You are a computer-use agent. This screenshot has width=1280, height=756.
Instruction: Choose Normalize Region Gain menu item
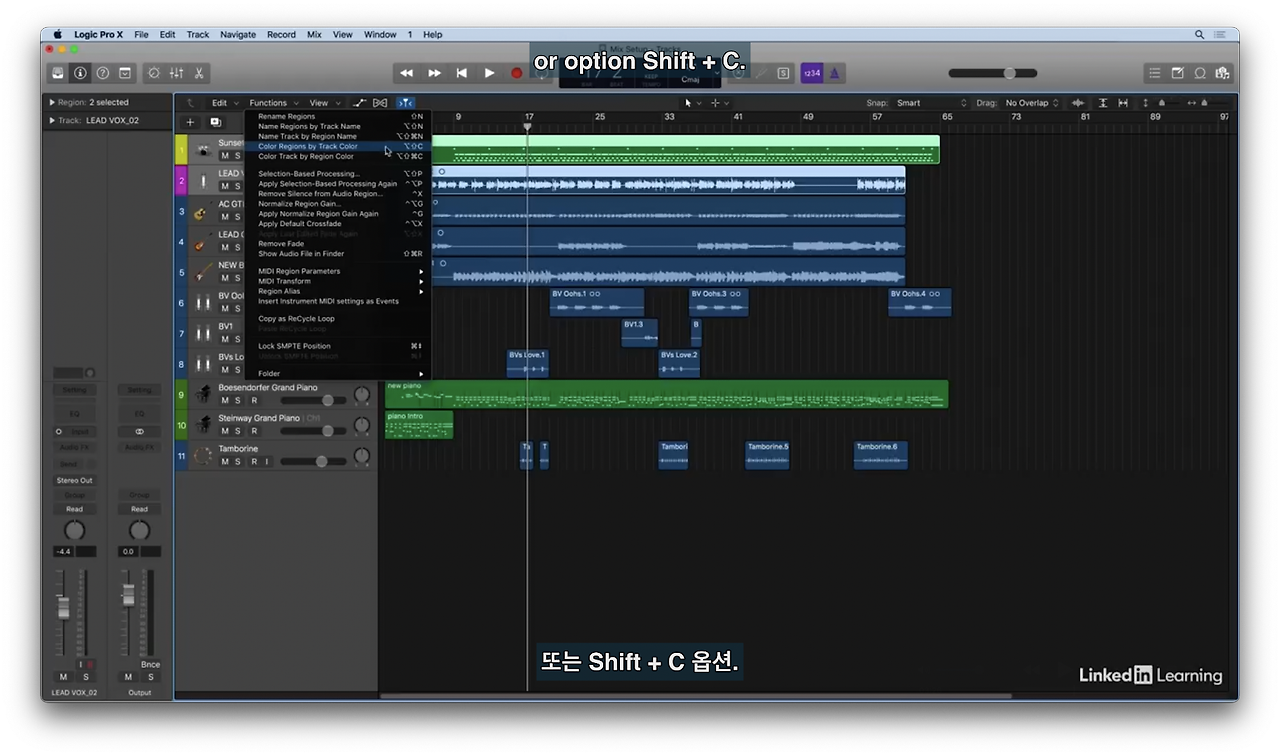340,203
